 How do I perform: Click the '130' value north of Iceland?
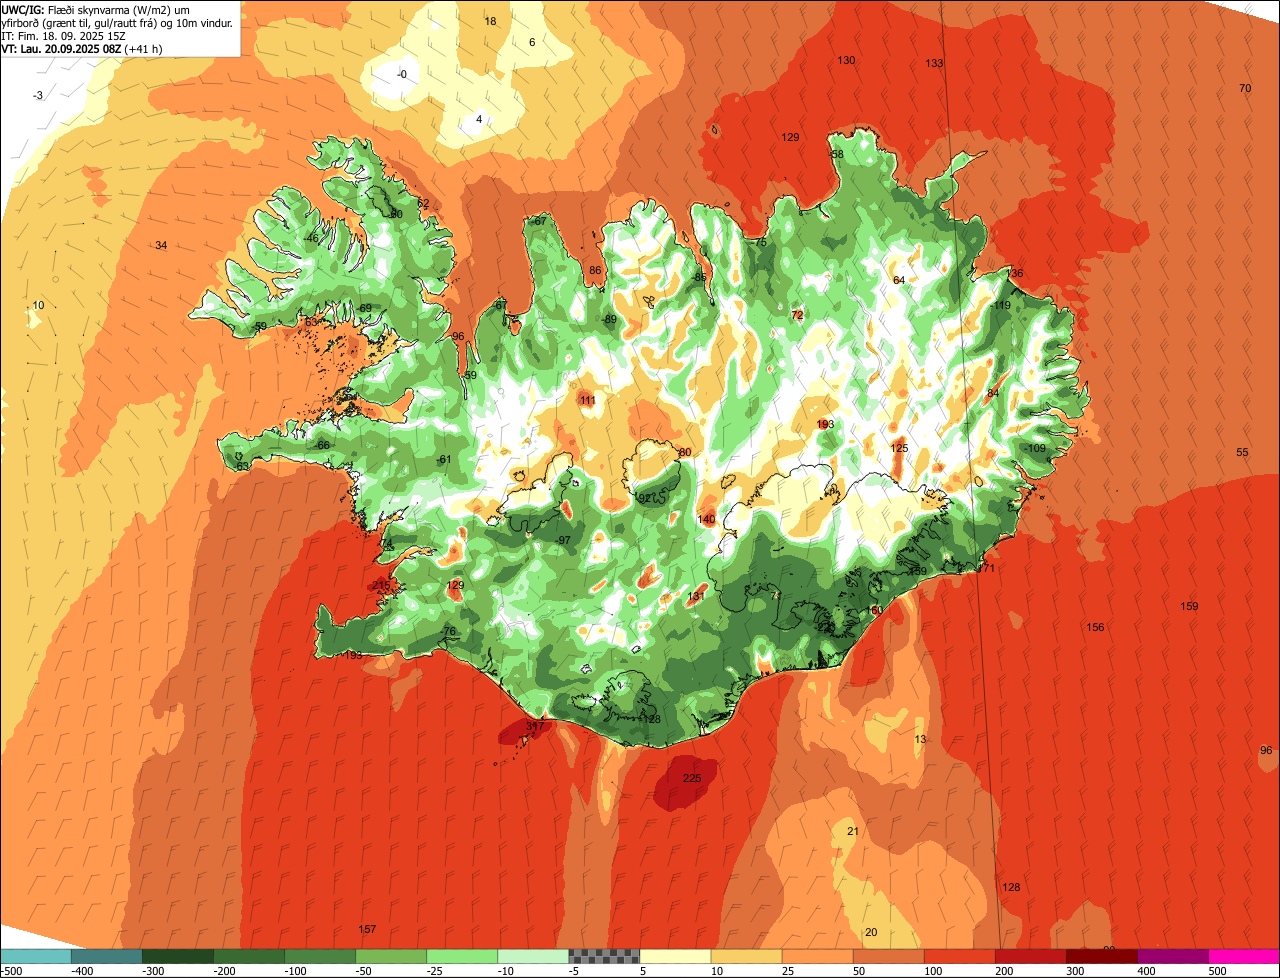pos(846,60)
